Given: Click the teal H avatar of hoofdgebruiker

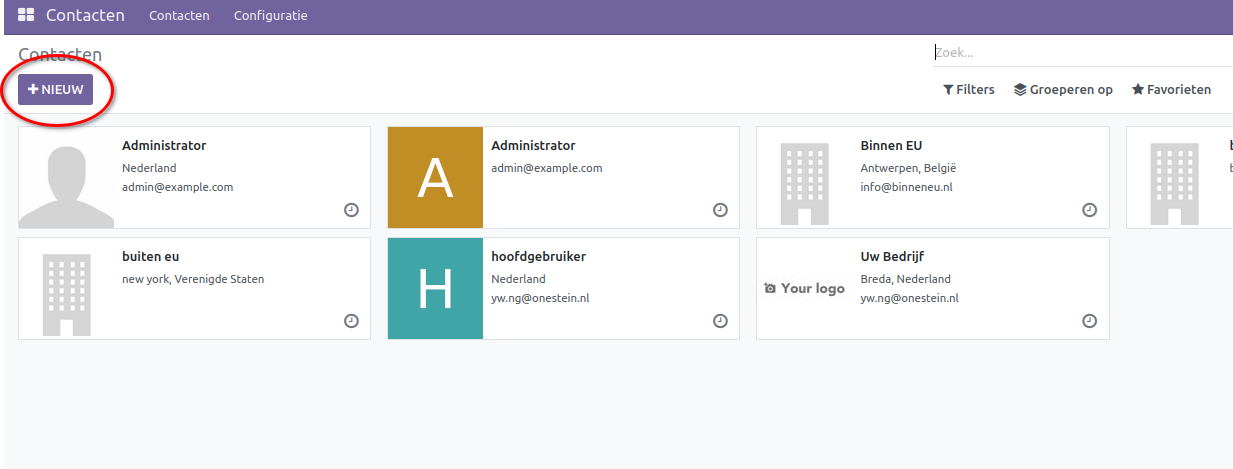Looking at the screenshot, I should click(x=435, y=289).
